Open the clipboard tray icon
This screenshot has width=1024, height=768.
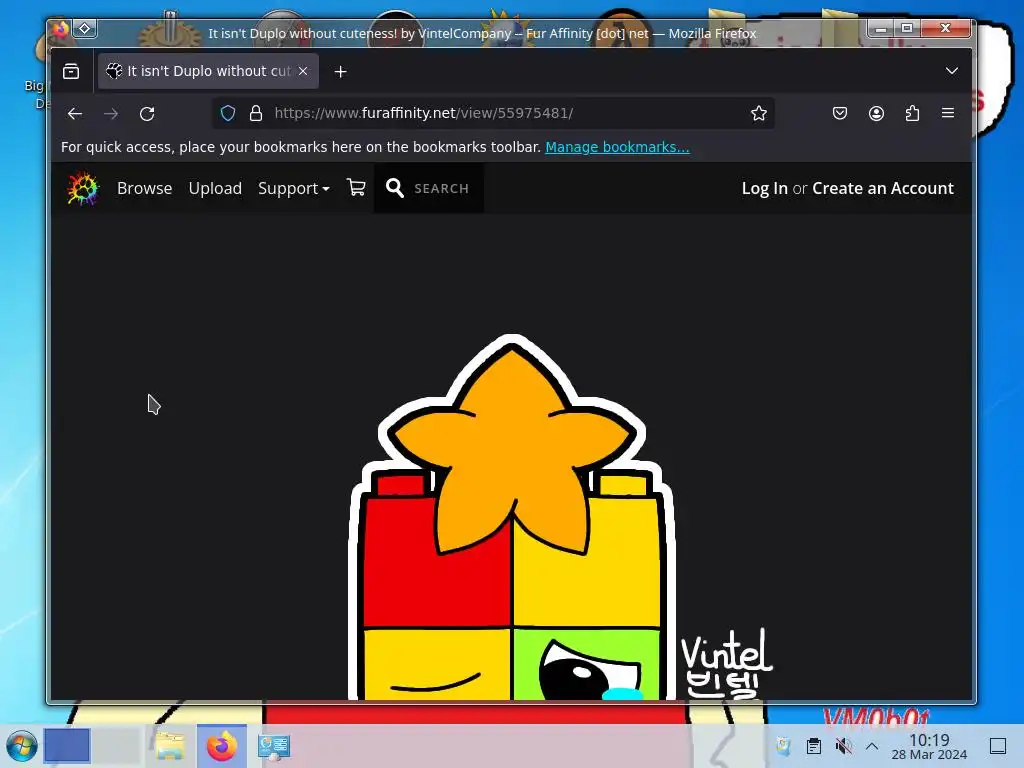click(x=814, y=746)
